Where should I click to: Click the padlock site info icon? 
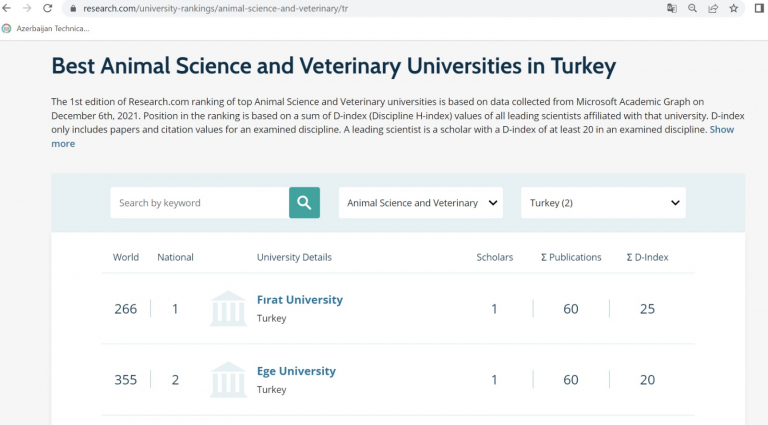coord(73,8)
